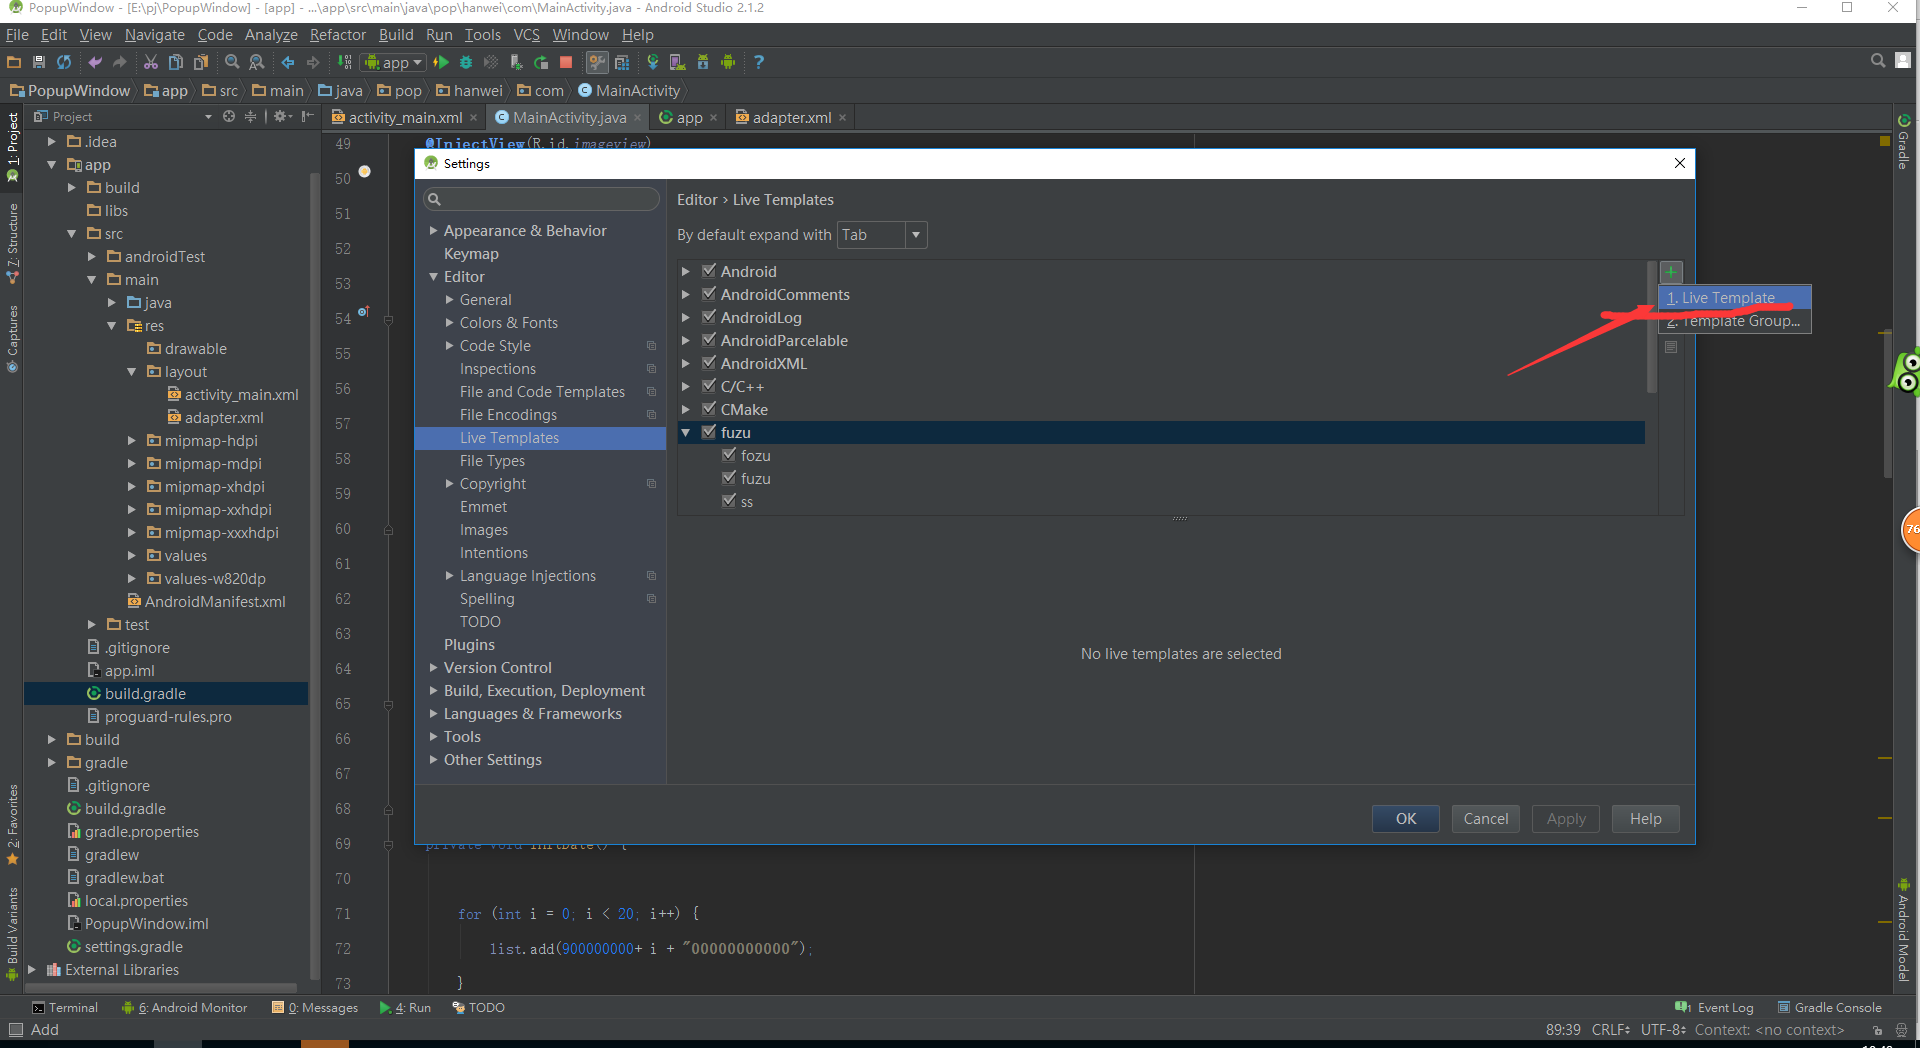Screen dimensions: 1920x1048
Task: Choose Template Group from the add popup
Action: 1735,321
